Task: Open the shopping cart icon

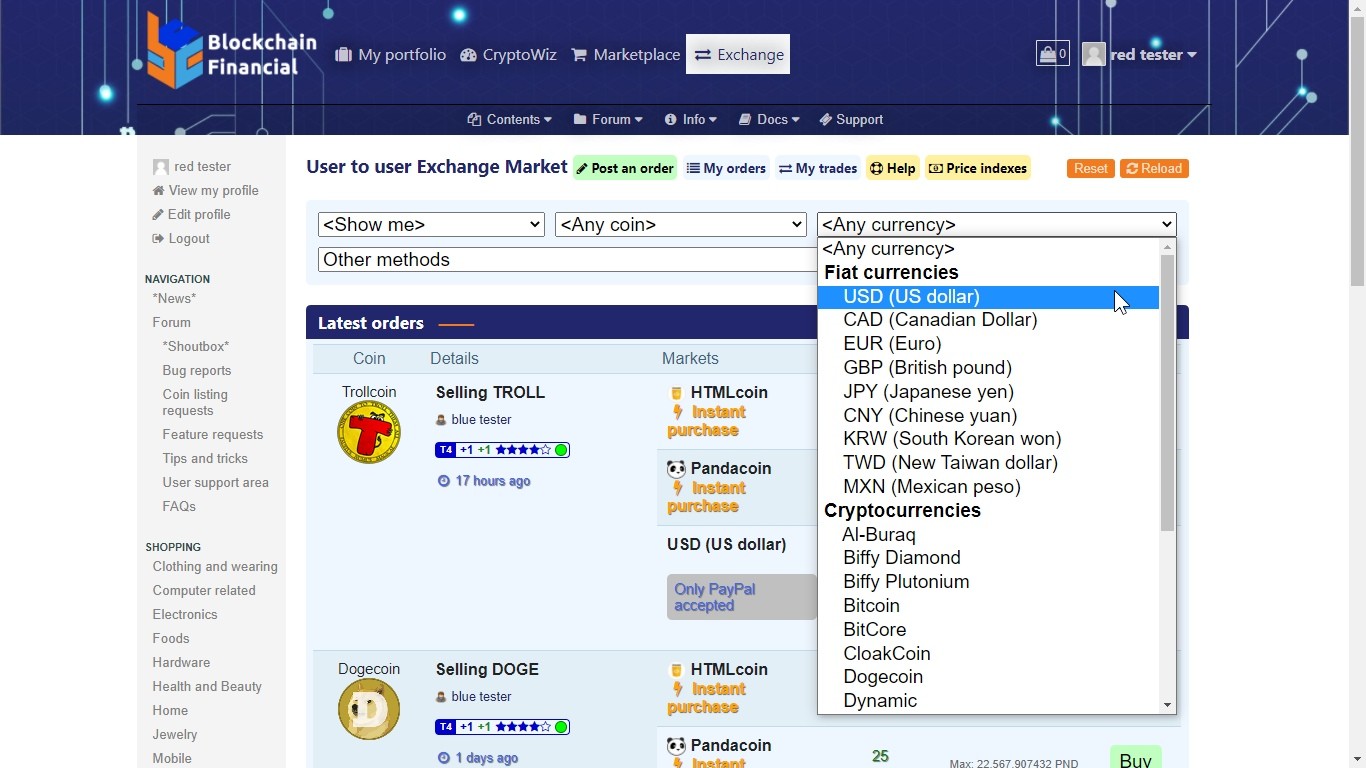Action: (x=1052, y=54)
